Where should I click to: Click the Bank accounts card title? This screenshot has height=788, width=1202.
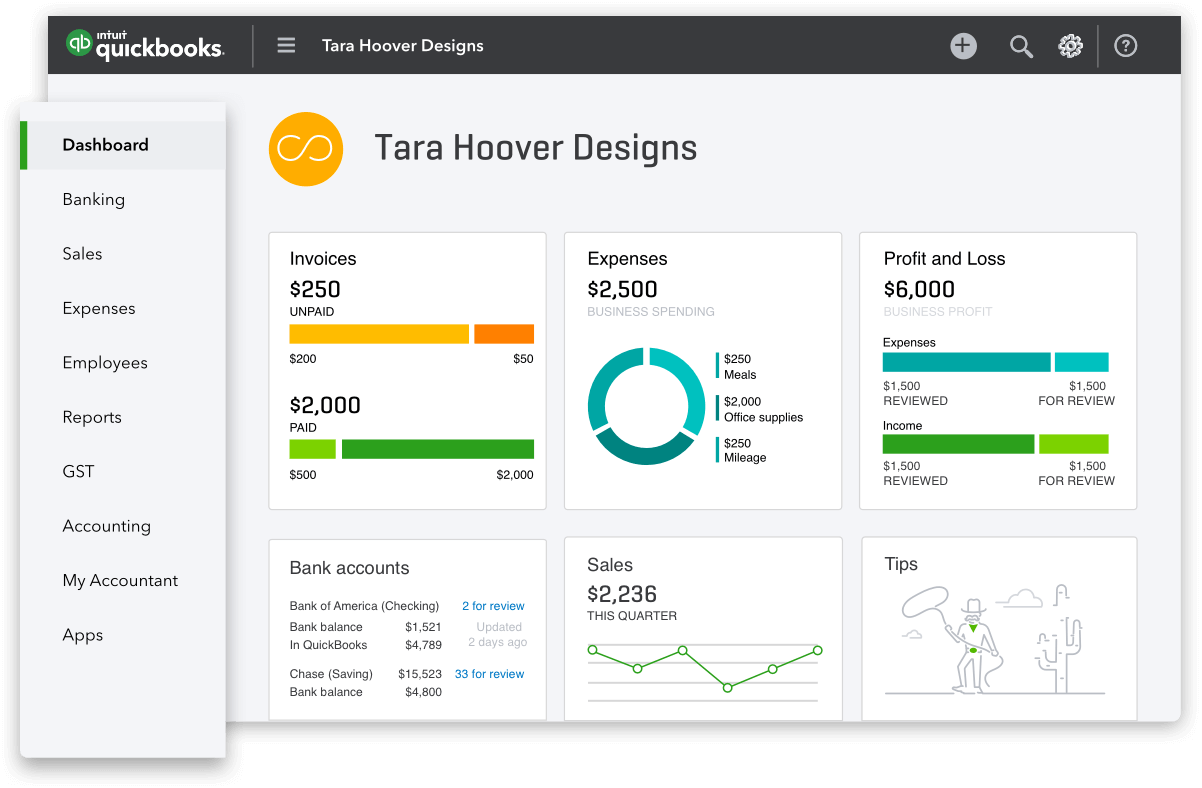point(349,568)
